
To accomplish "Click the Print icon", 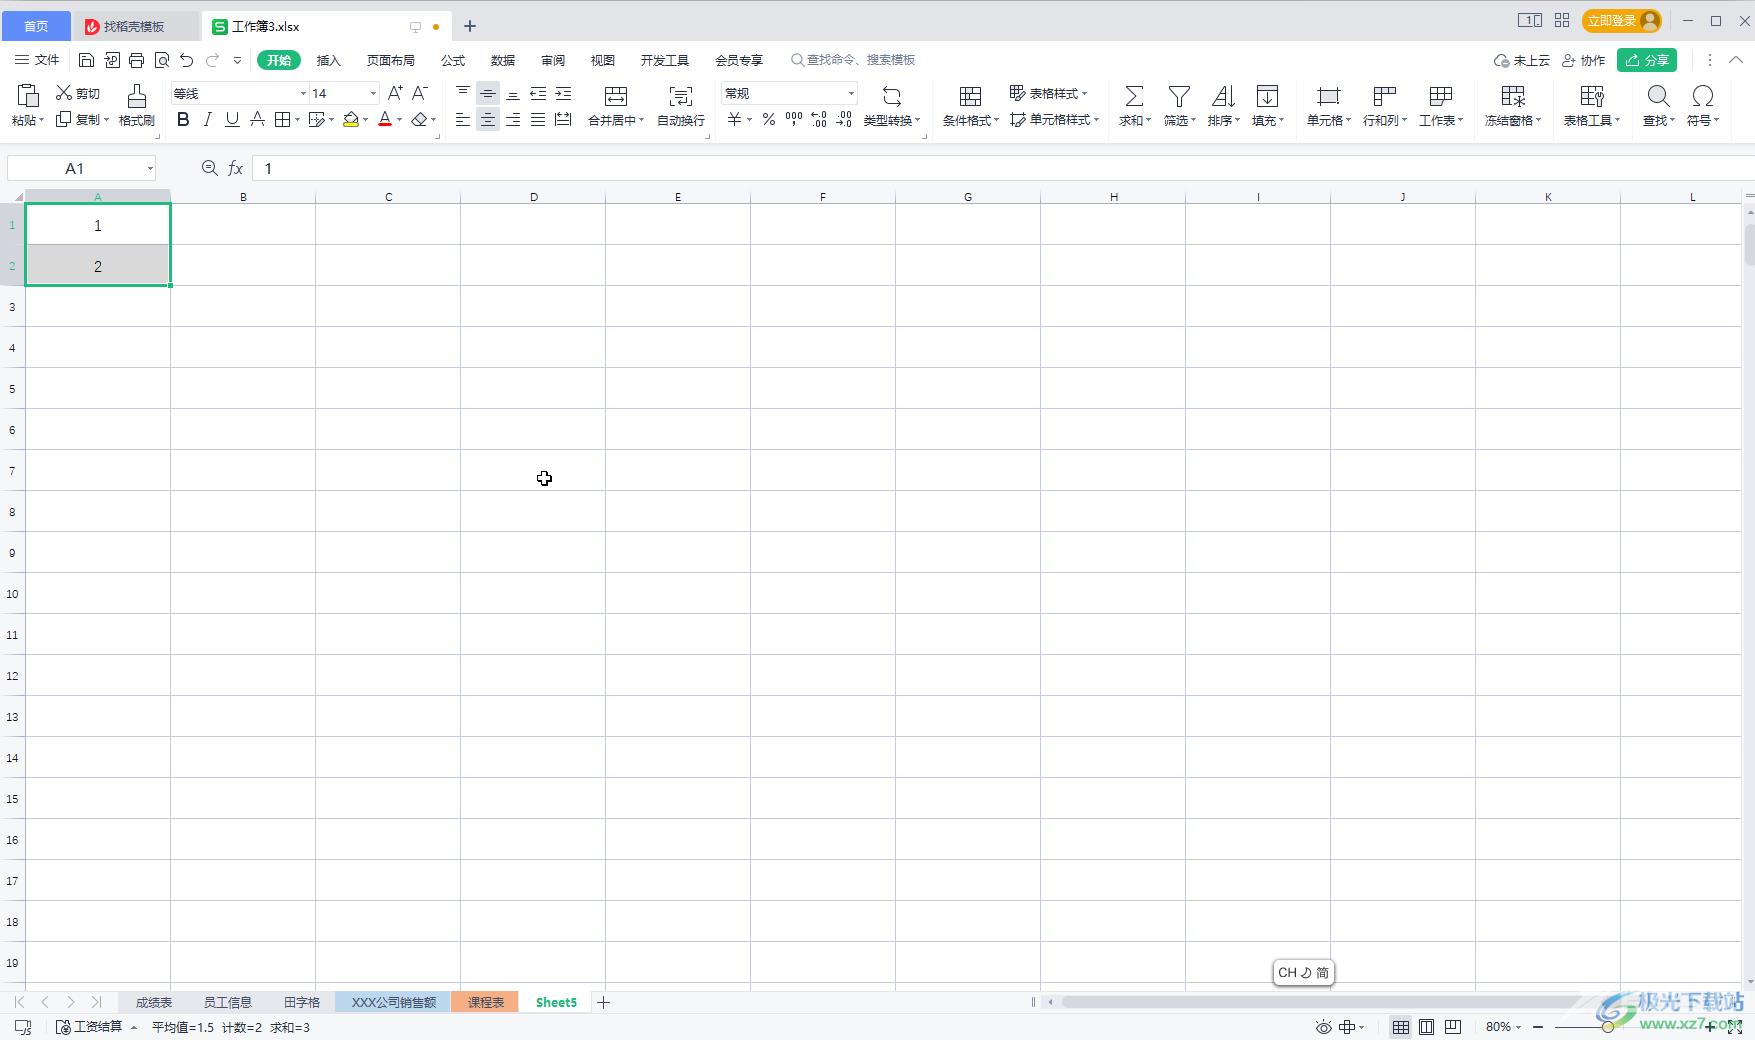I will coord(136,60).
